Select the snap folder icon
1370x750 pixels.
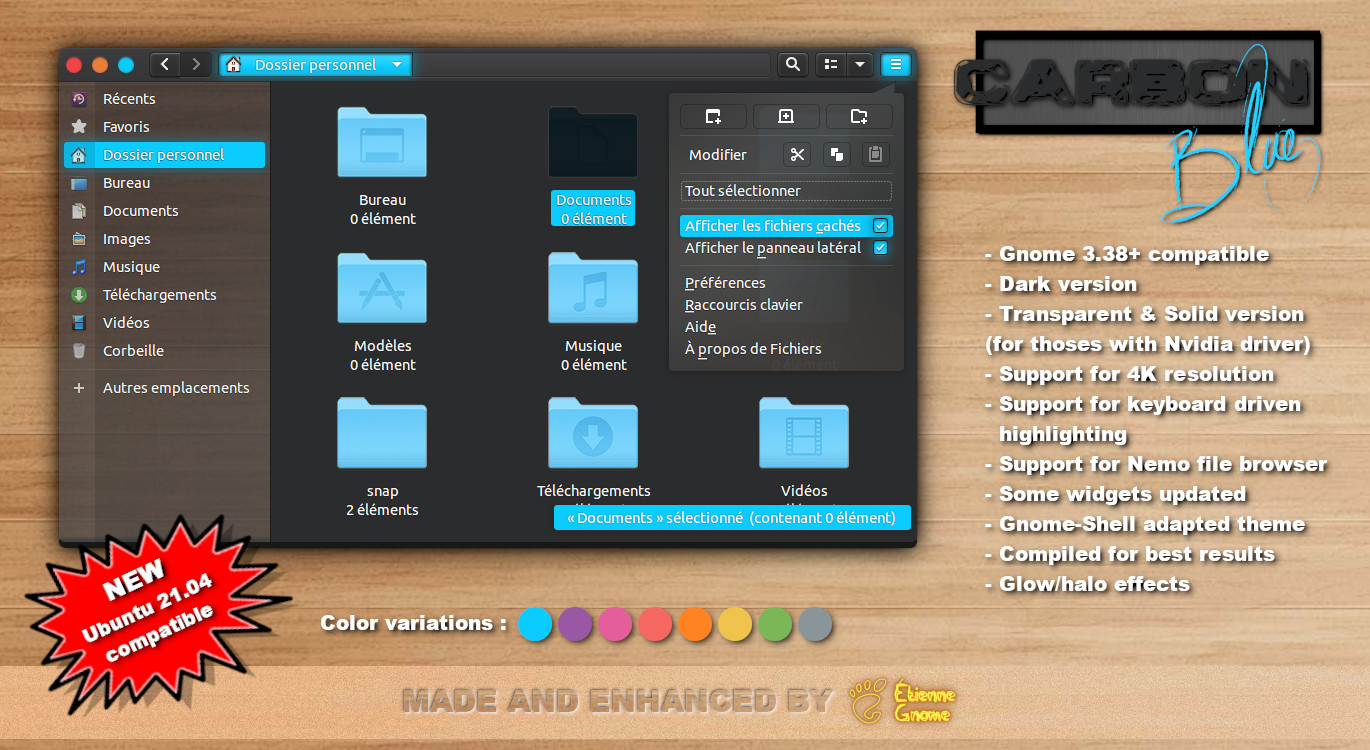click(382, 433)
